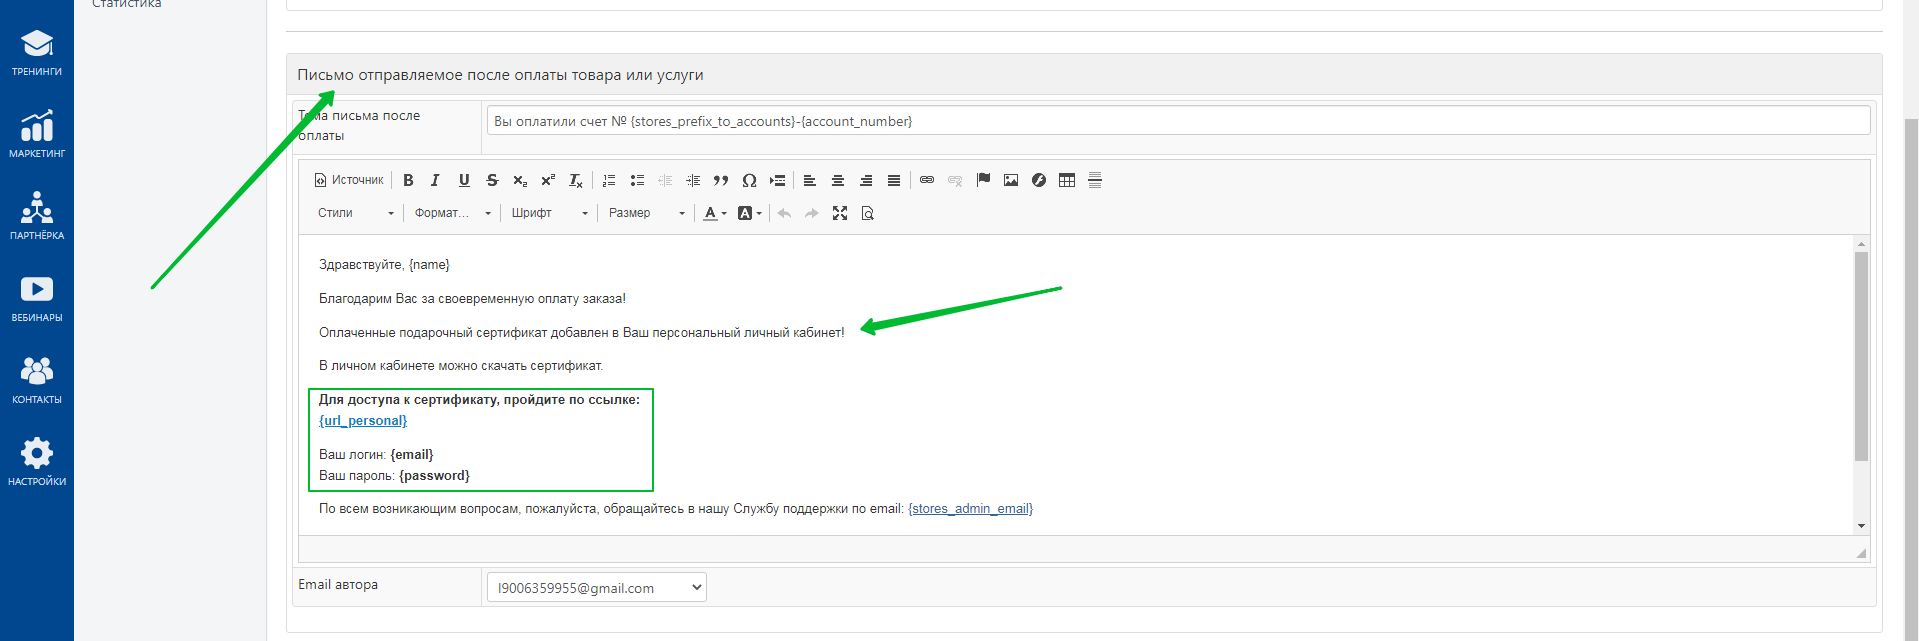Insert a table into the letter
Viewport: 1919px width, 641px height.
click(1067, 180)
